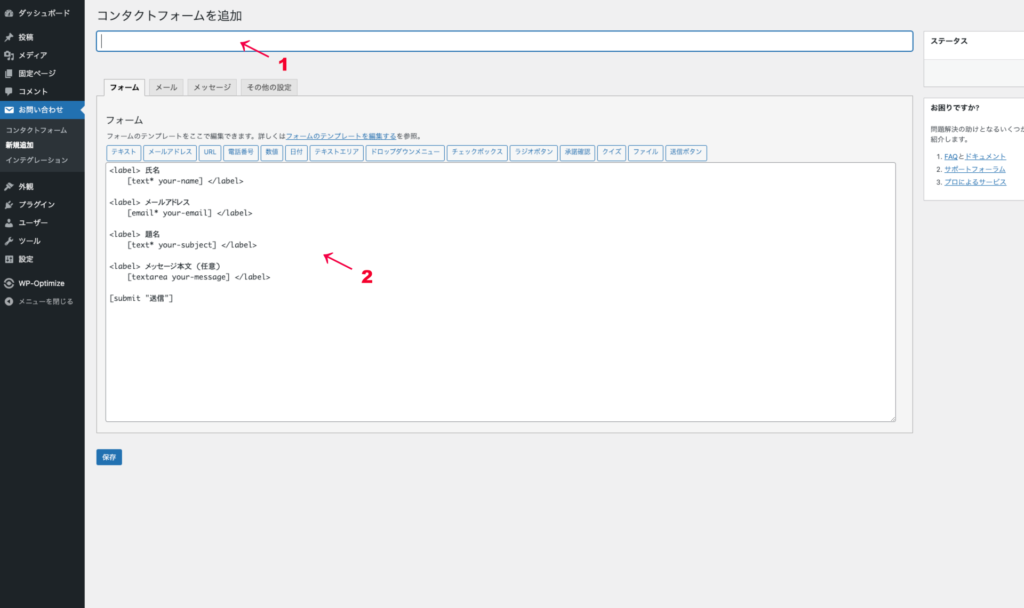Click the 固定ページ pages icon
This screenshot has height=608, width=1024.
[9, 73]
